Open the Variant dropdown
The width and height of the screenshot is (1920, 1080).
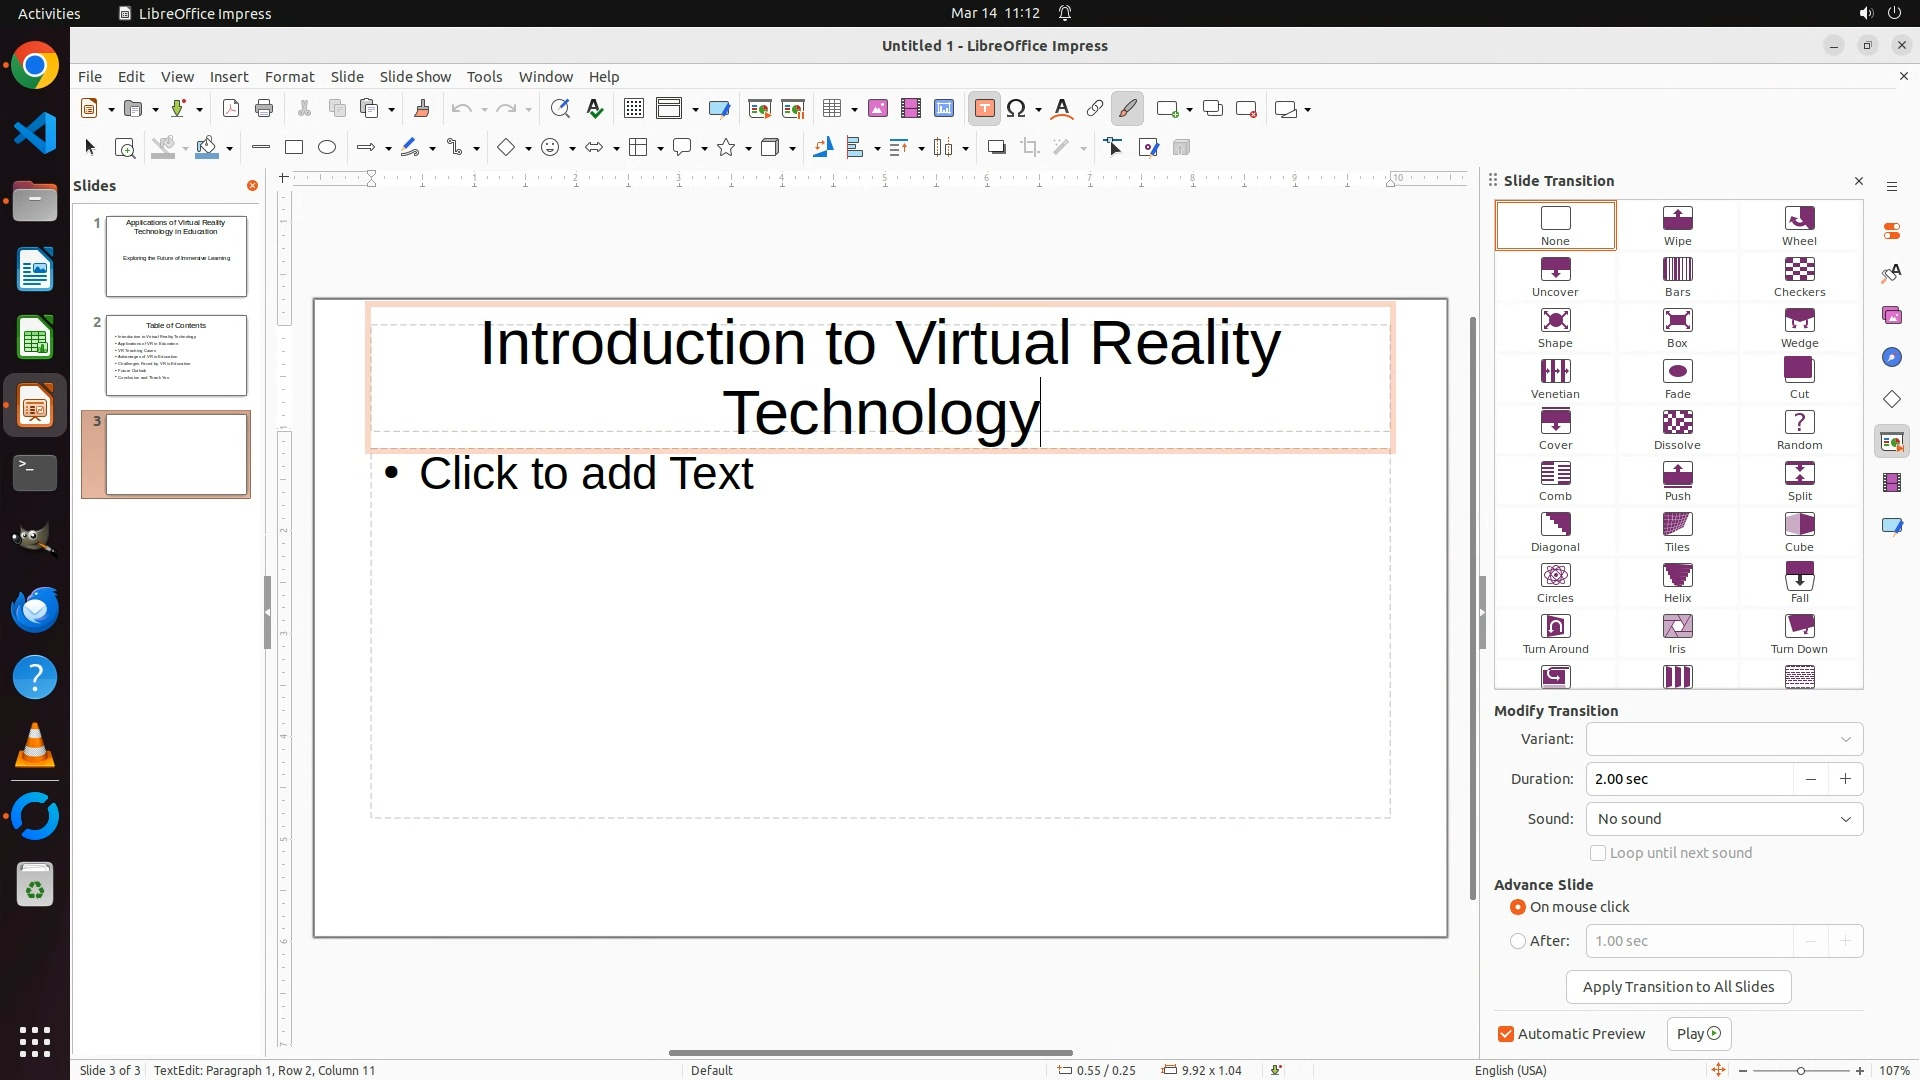click(1724, 739)
